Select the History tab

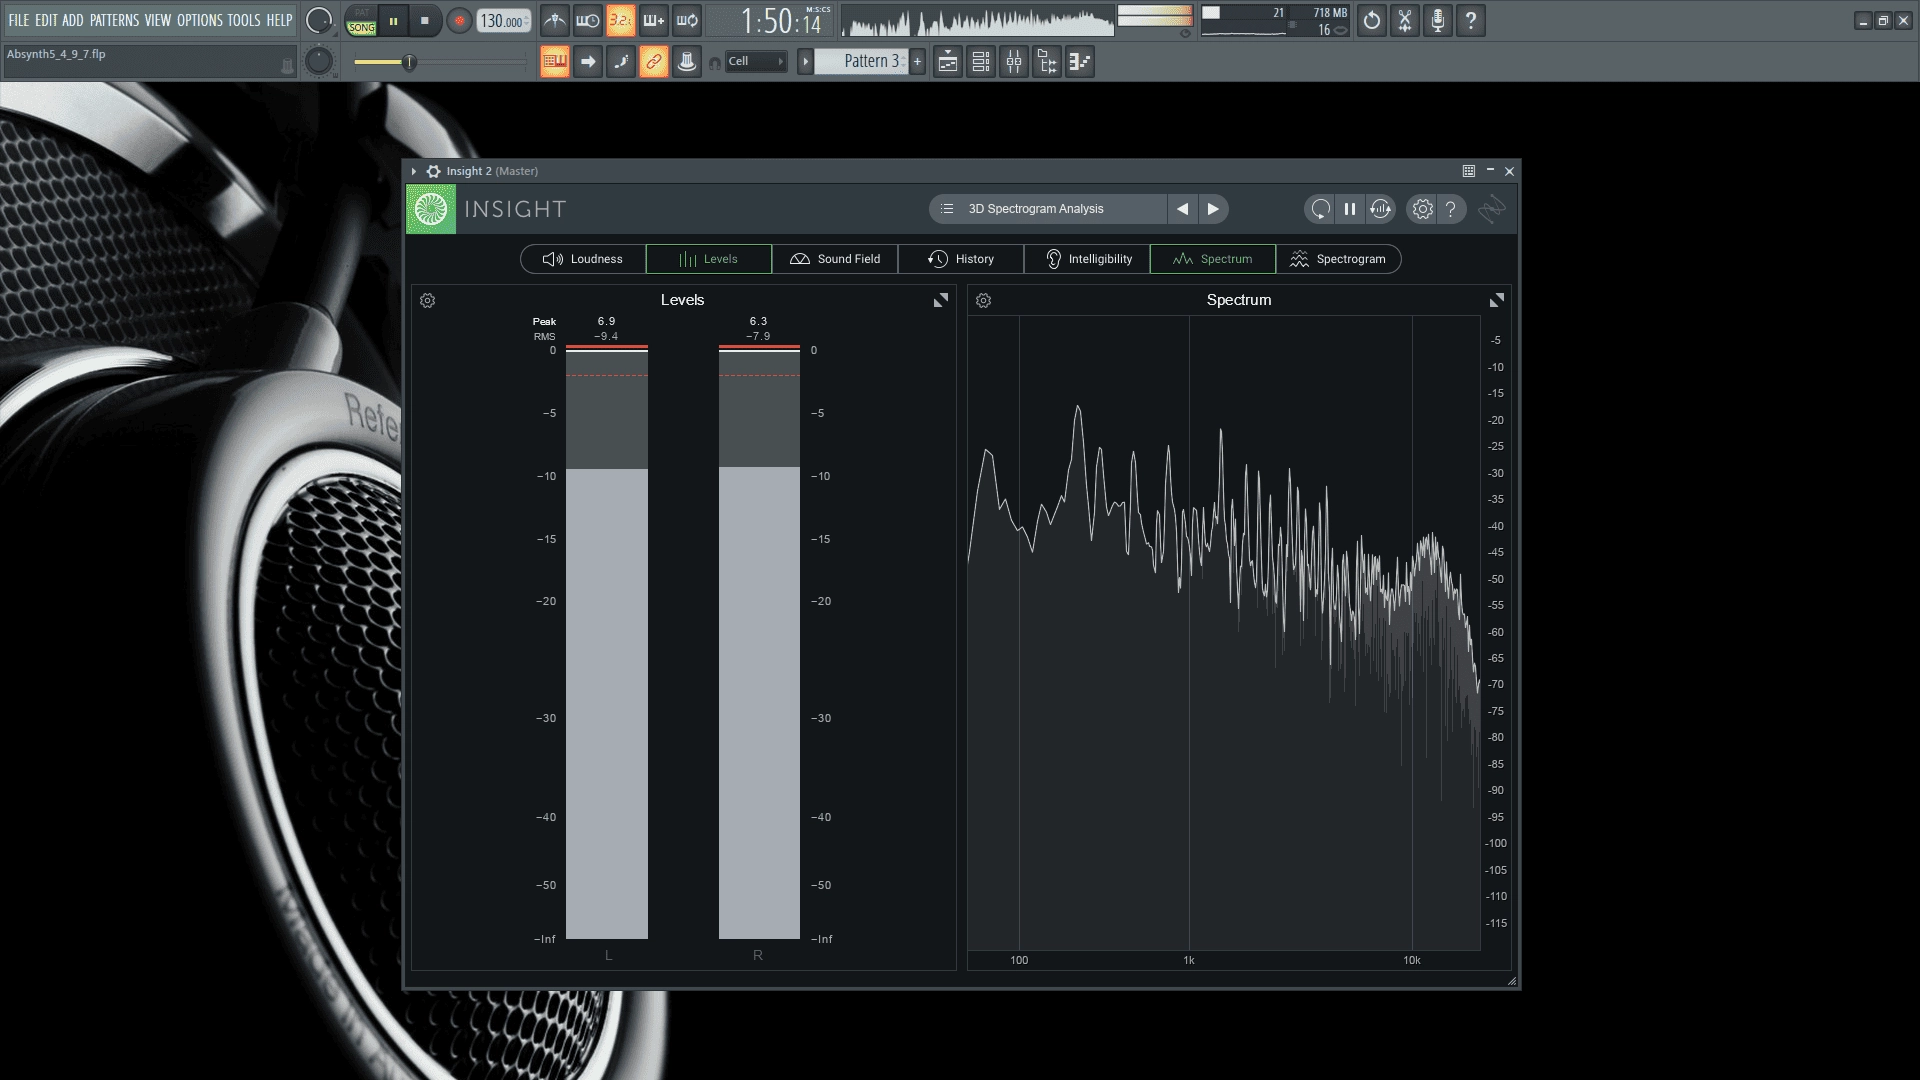point(961,259)
